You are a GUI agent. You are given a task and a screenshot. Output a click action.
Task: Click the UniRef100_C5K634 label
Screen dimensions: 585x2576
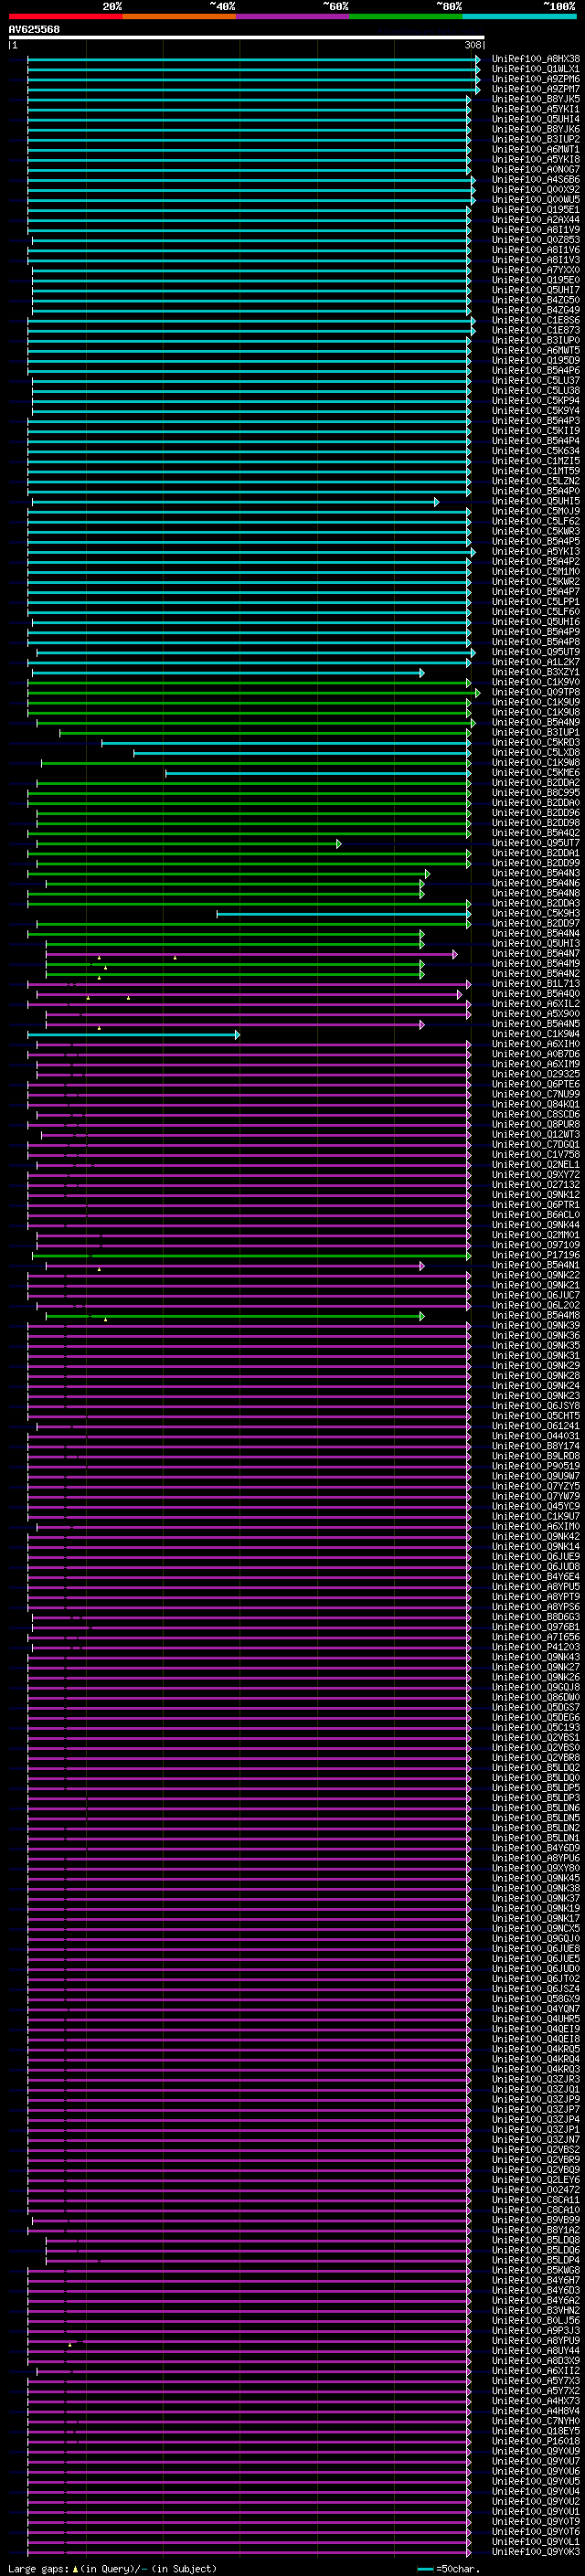click(x=536, y=451)
